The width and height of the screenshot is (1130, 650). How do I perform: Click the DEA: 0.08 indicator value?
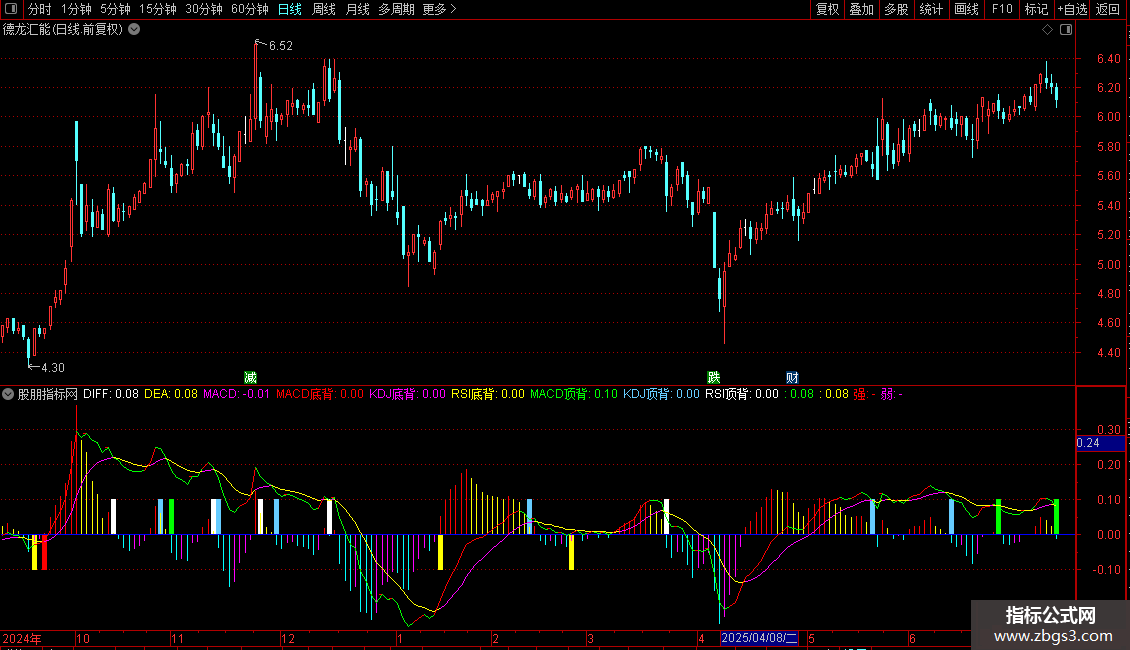(171, 394)
